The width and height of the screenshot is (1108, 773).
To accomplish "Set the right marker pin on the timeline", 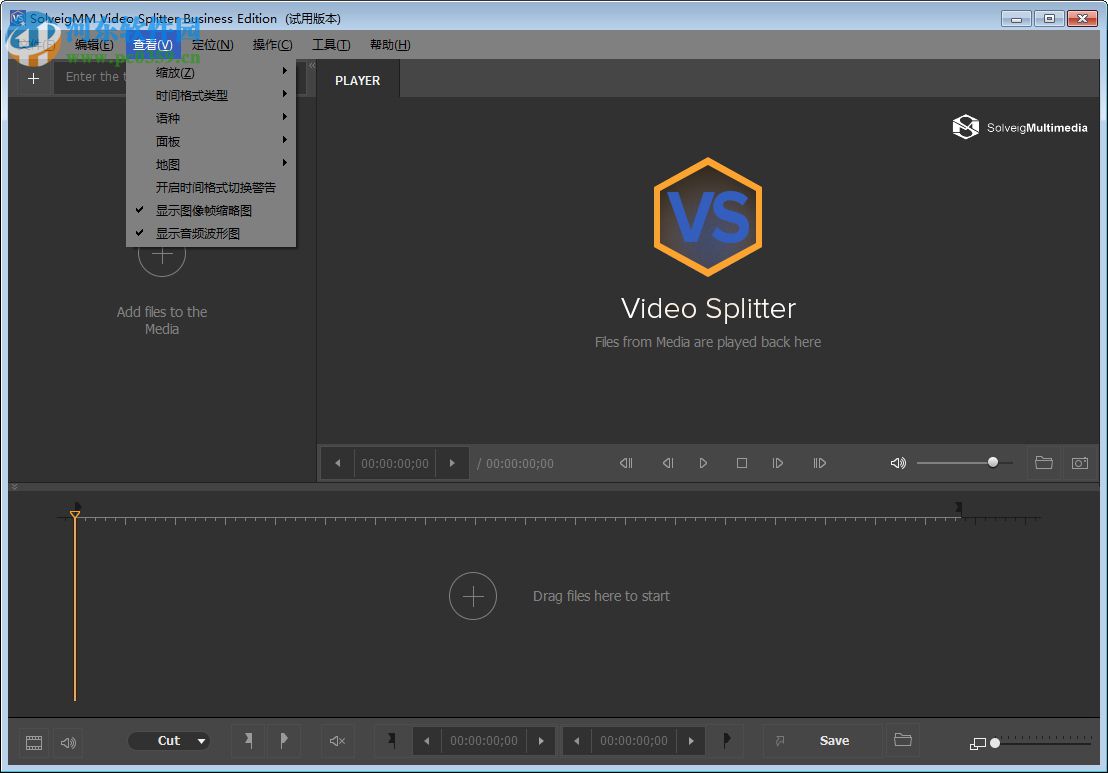I will (284, 741).
